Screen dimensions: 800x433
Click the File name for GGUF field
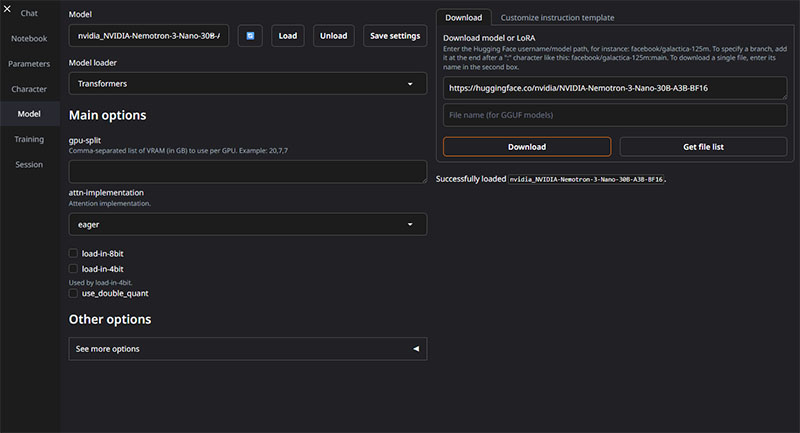[615, 115]
